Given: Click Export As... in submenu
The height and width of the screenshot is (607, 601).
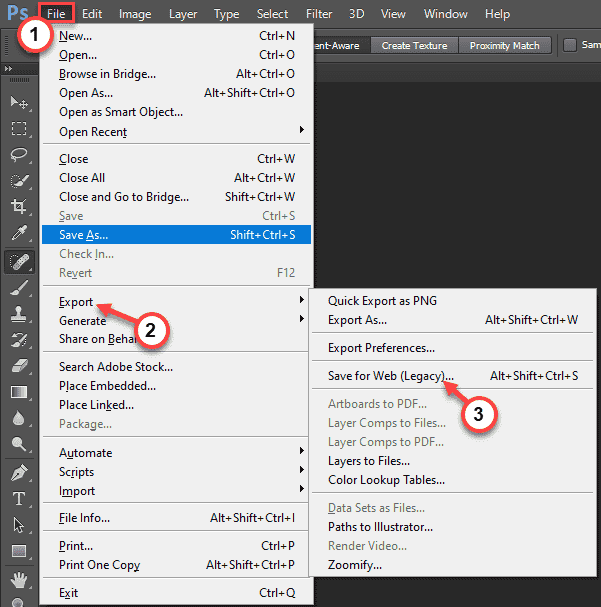Looking at the screenshot, I should click(x=453, y=320).
